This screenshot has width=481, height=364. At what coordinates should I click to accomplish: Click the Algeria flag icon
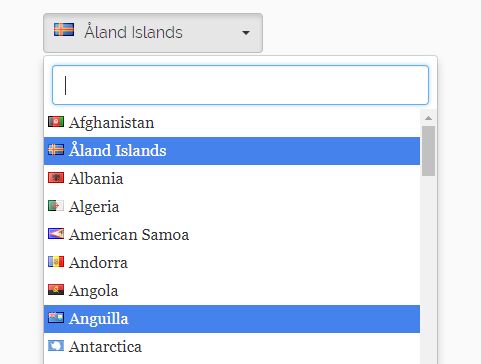pos(56,206)
